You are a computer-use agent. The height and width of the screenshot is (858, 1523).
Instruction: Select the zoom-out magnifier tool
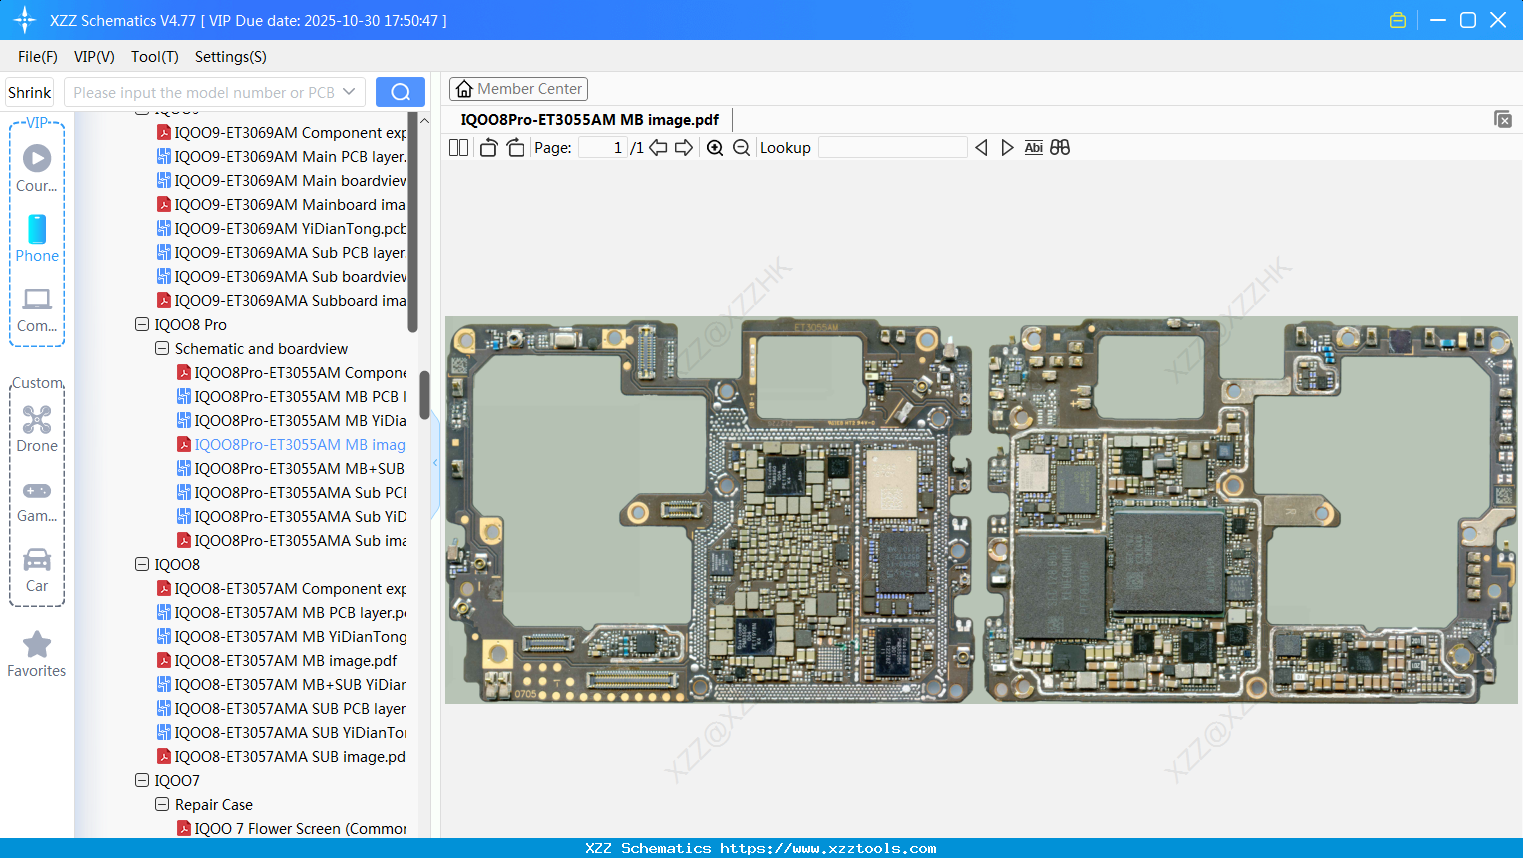741,147
